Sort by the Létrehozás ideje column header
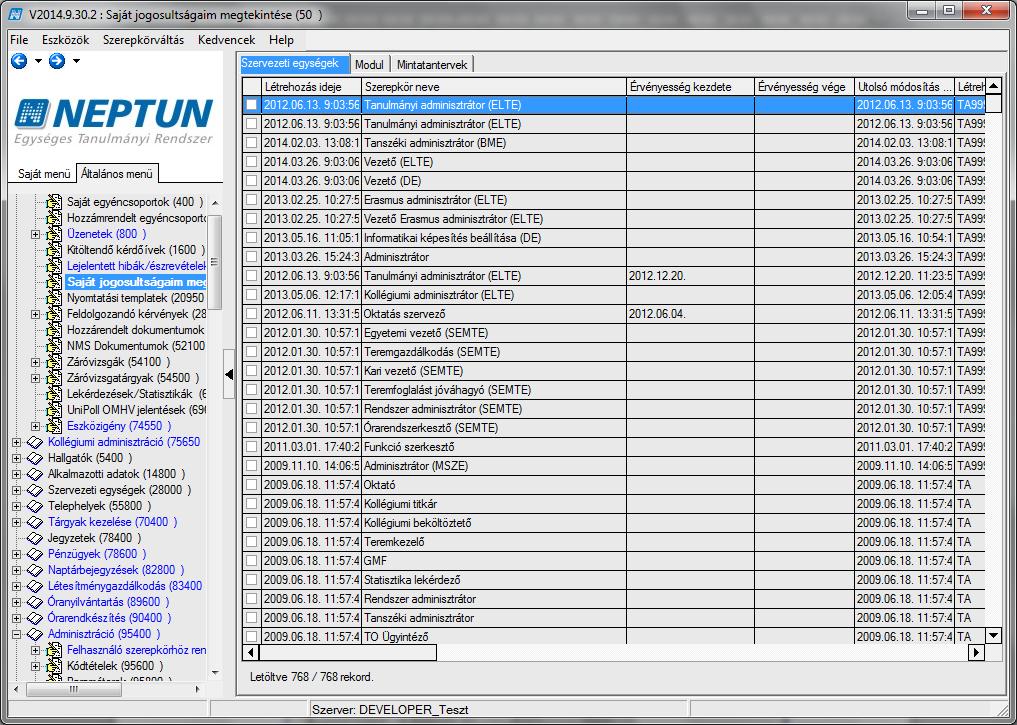The image size is (1017, 725). pyautogui.click(x=311, y=87)
